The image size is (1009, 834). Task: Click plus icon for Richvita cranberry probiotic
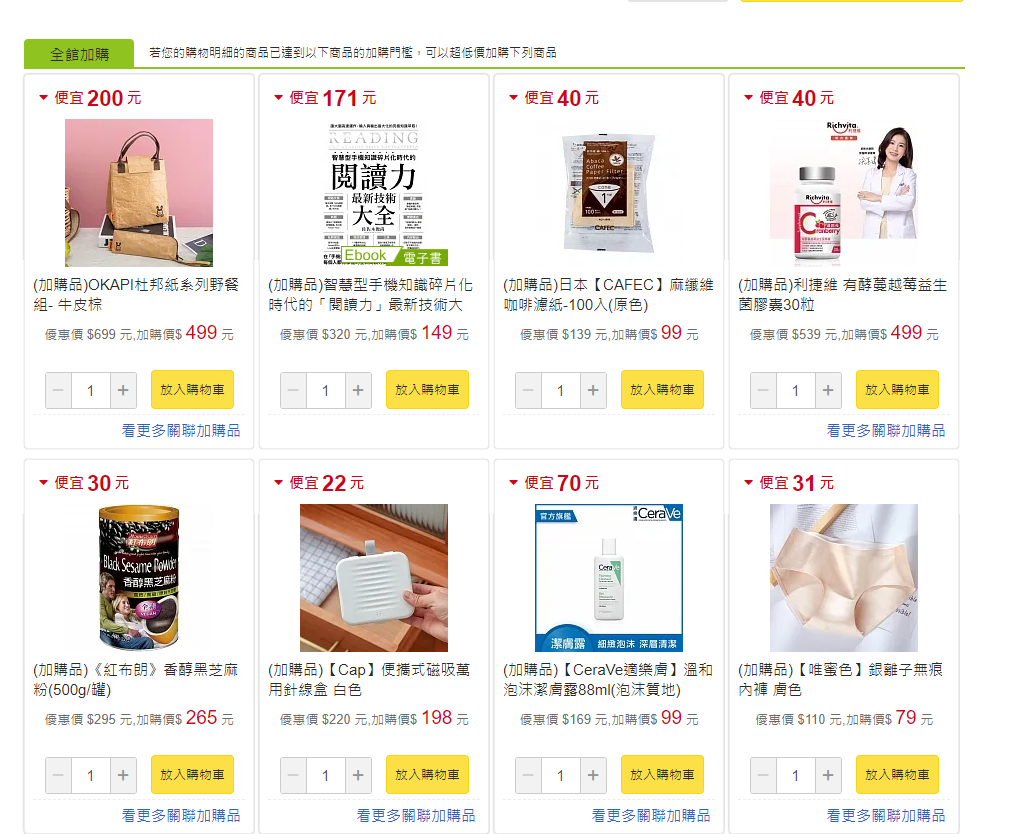coord(828,390)
